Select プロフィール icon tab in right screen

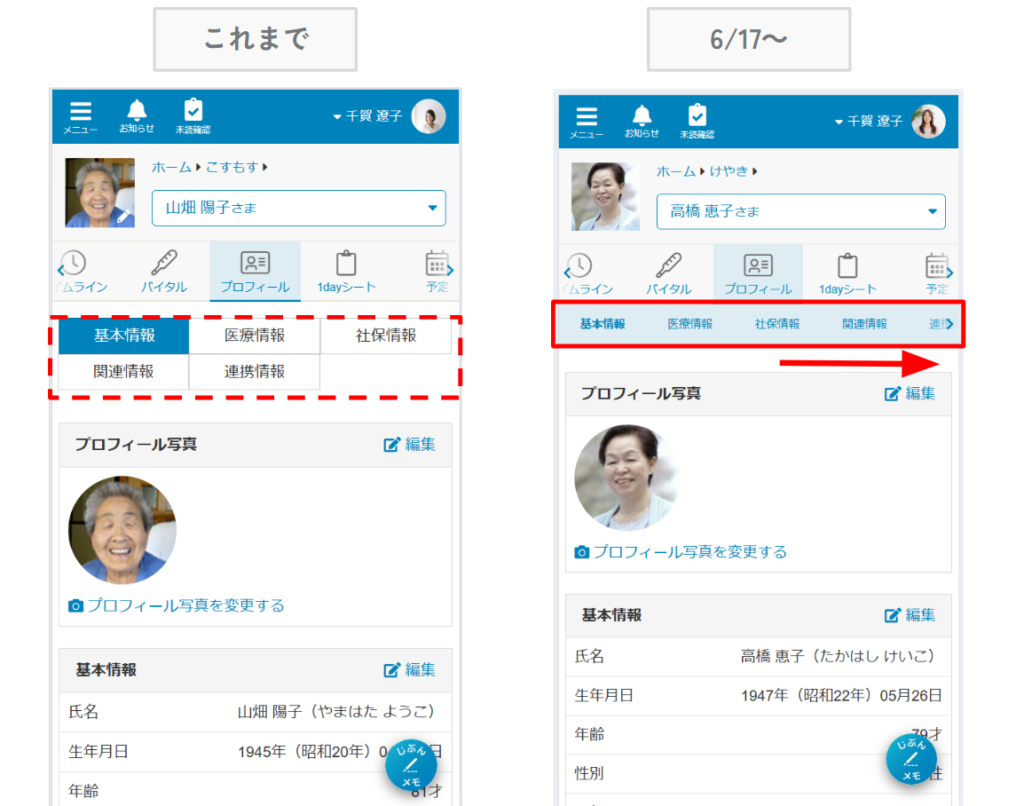758,274
